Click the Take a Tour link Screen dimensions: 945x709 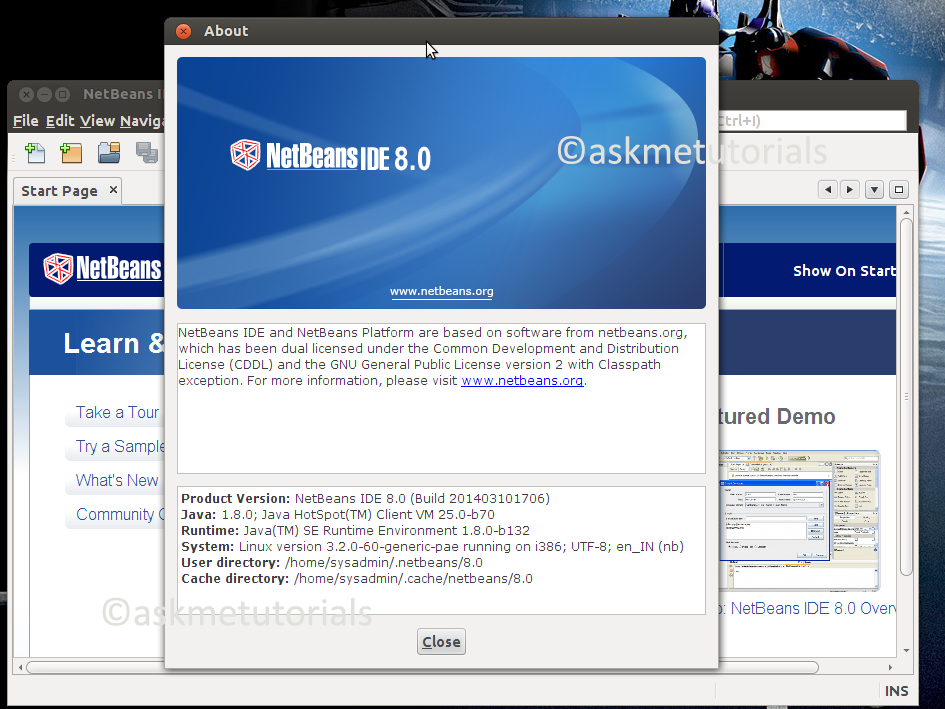[118, 412]
